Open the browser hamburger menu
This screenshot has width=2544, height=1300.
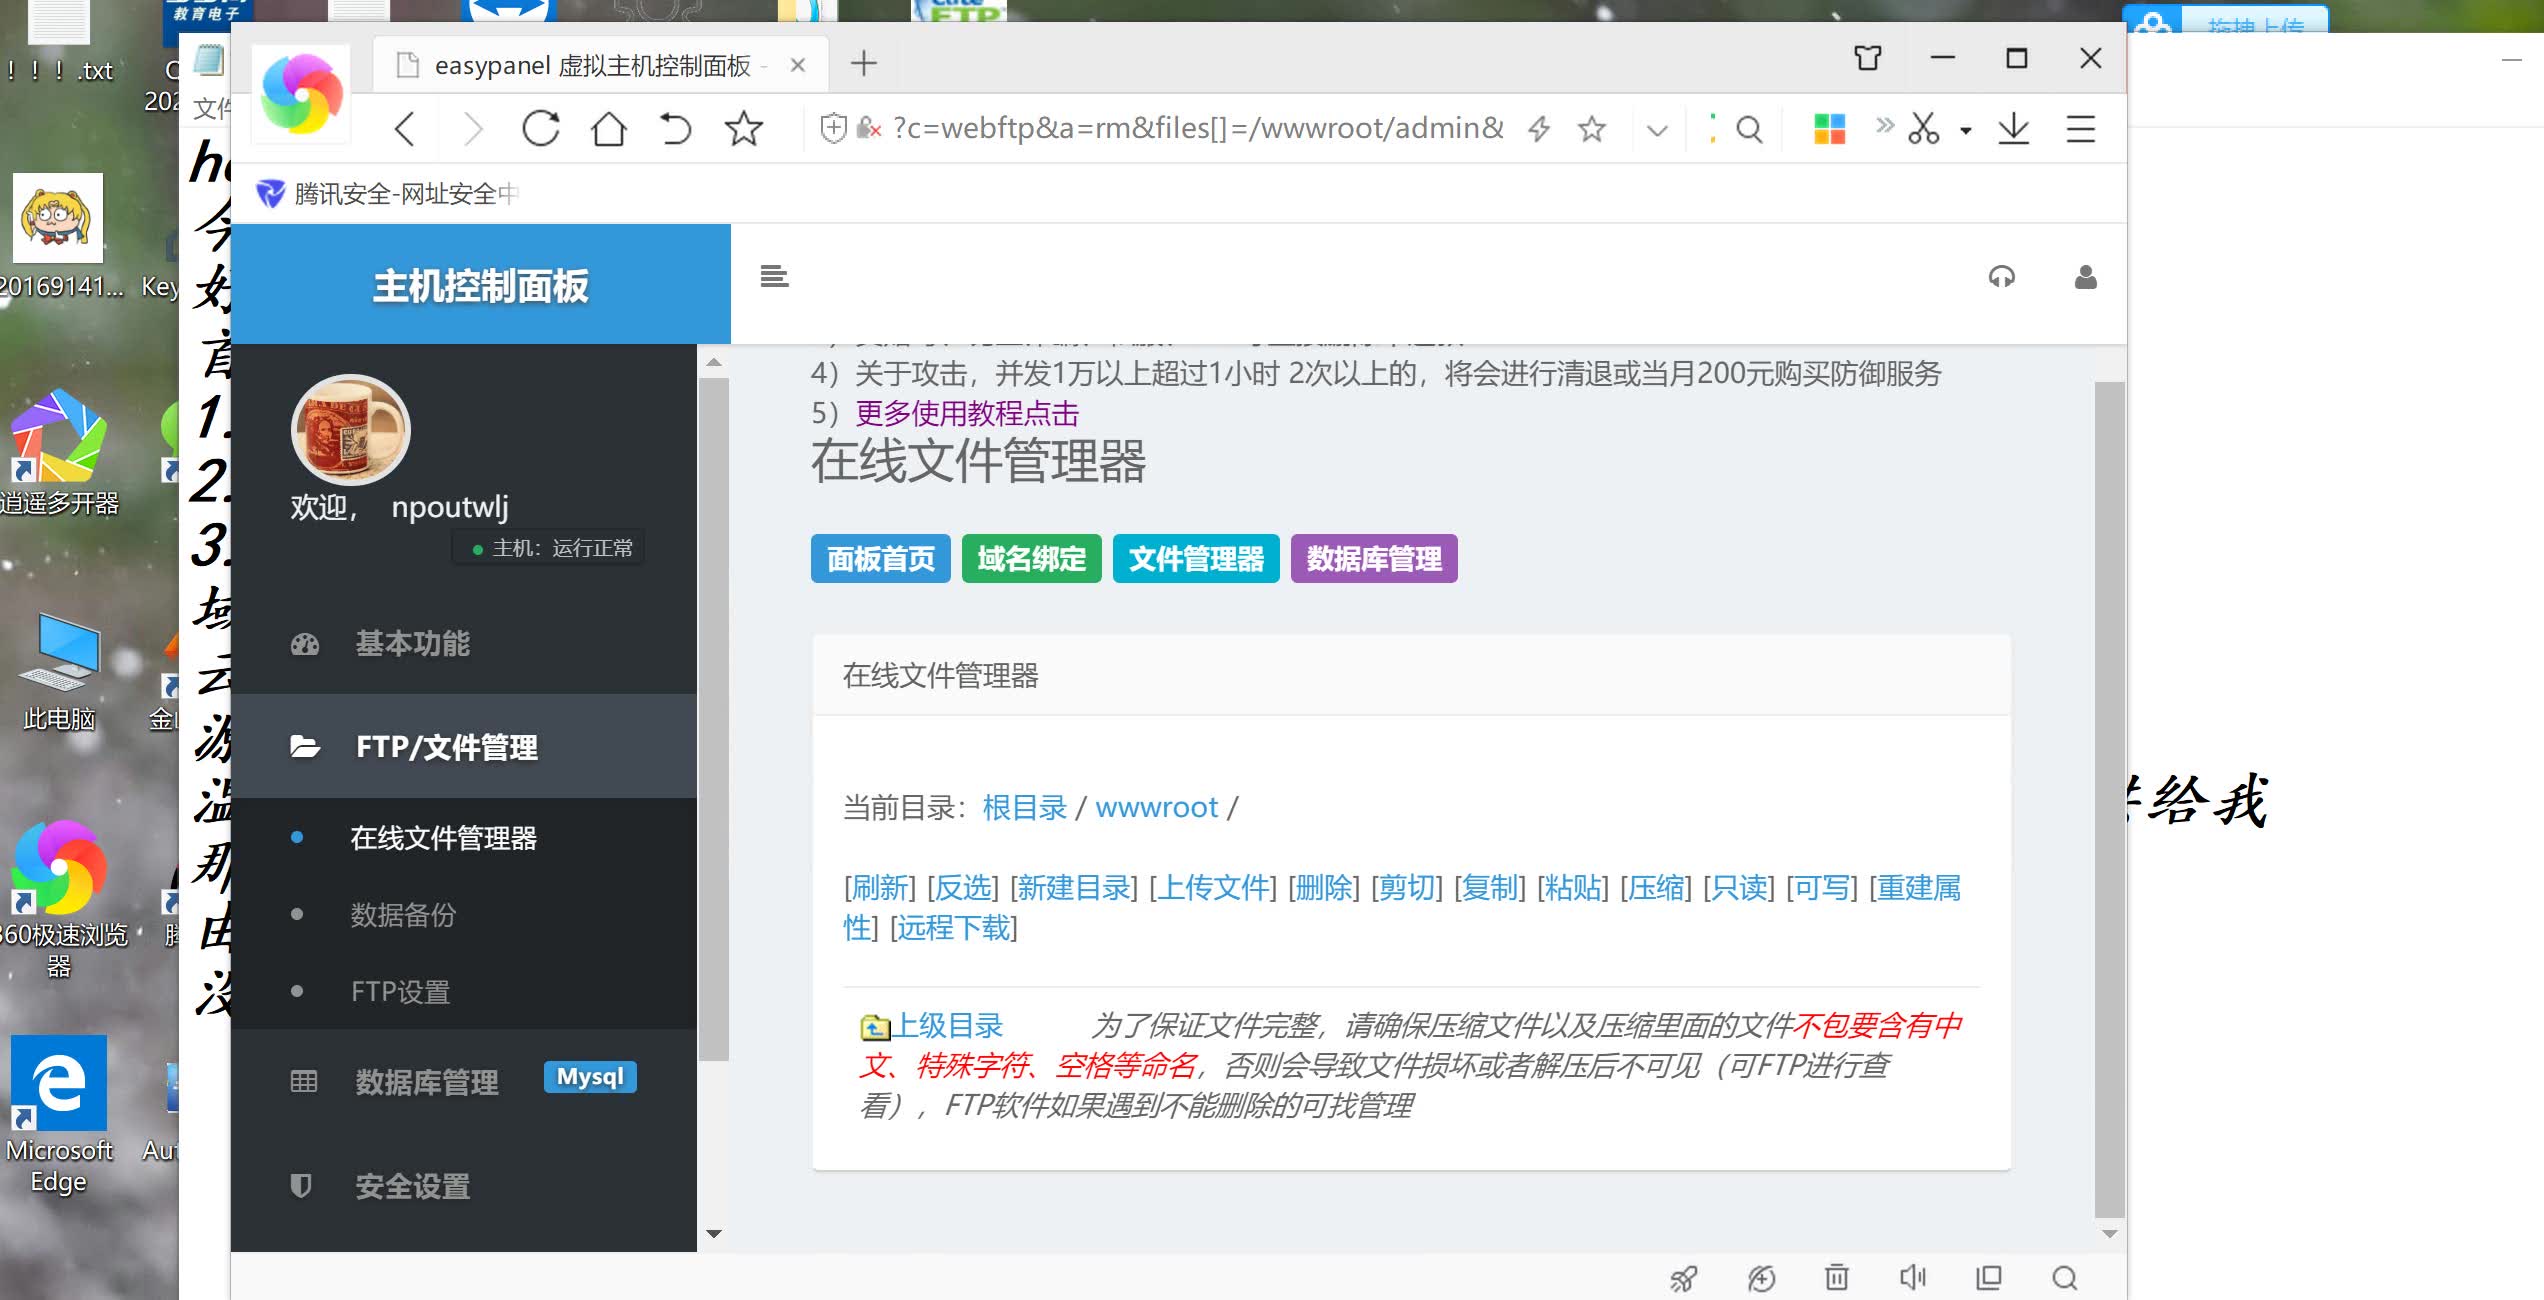coord(2081,129)
